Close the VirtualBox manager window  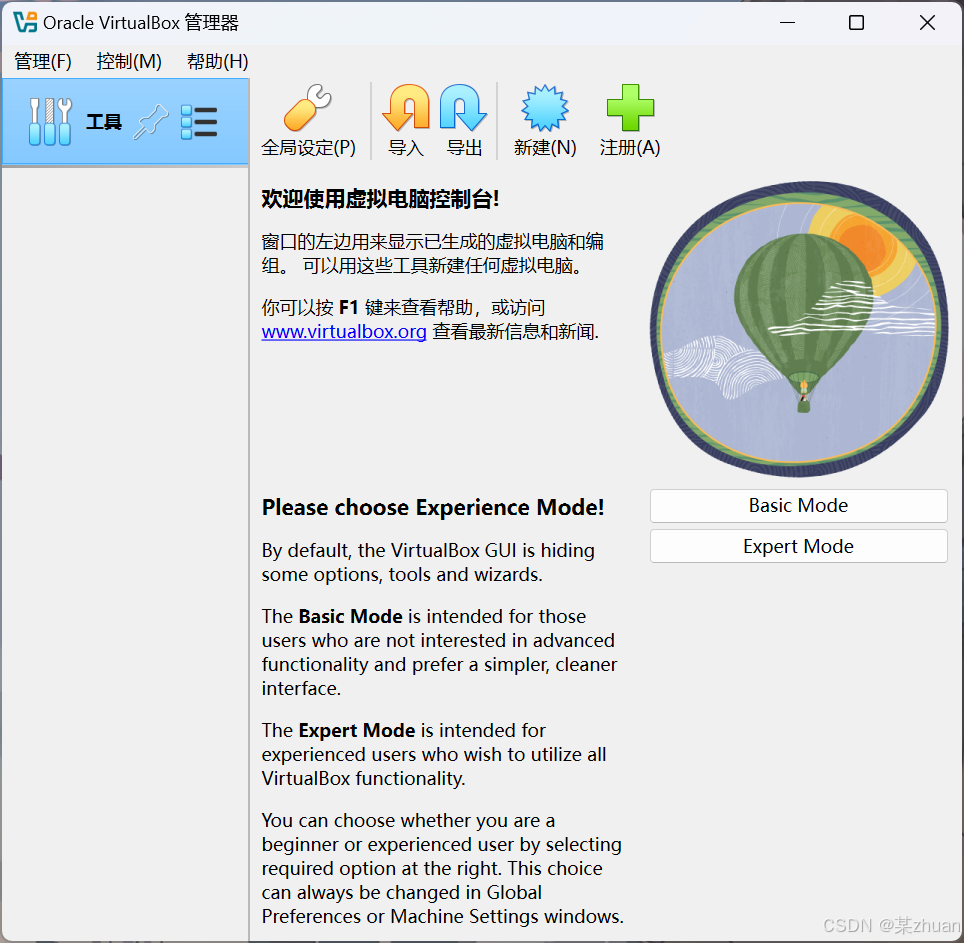point(927,23)
